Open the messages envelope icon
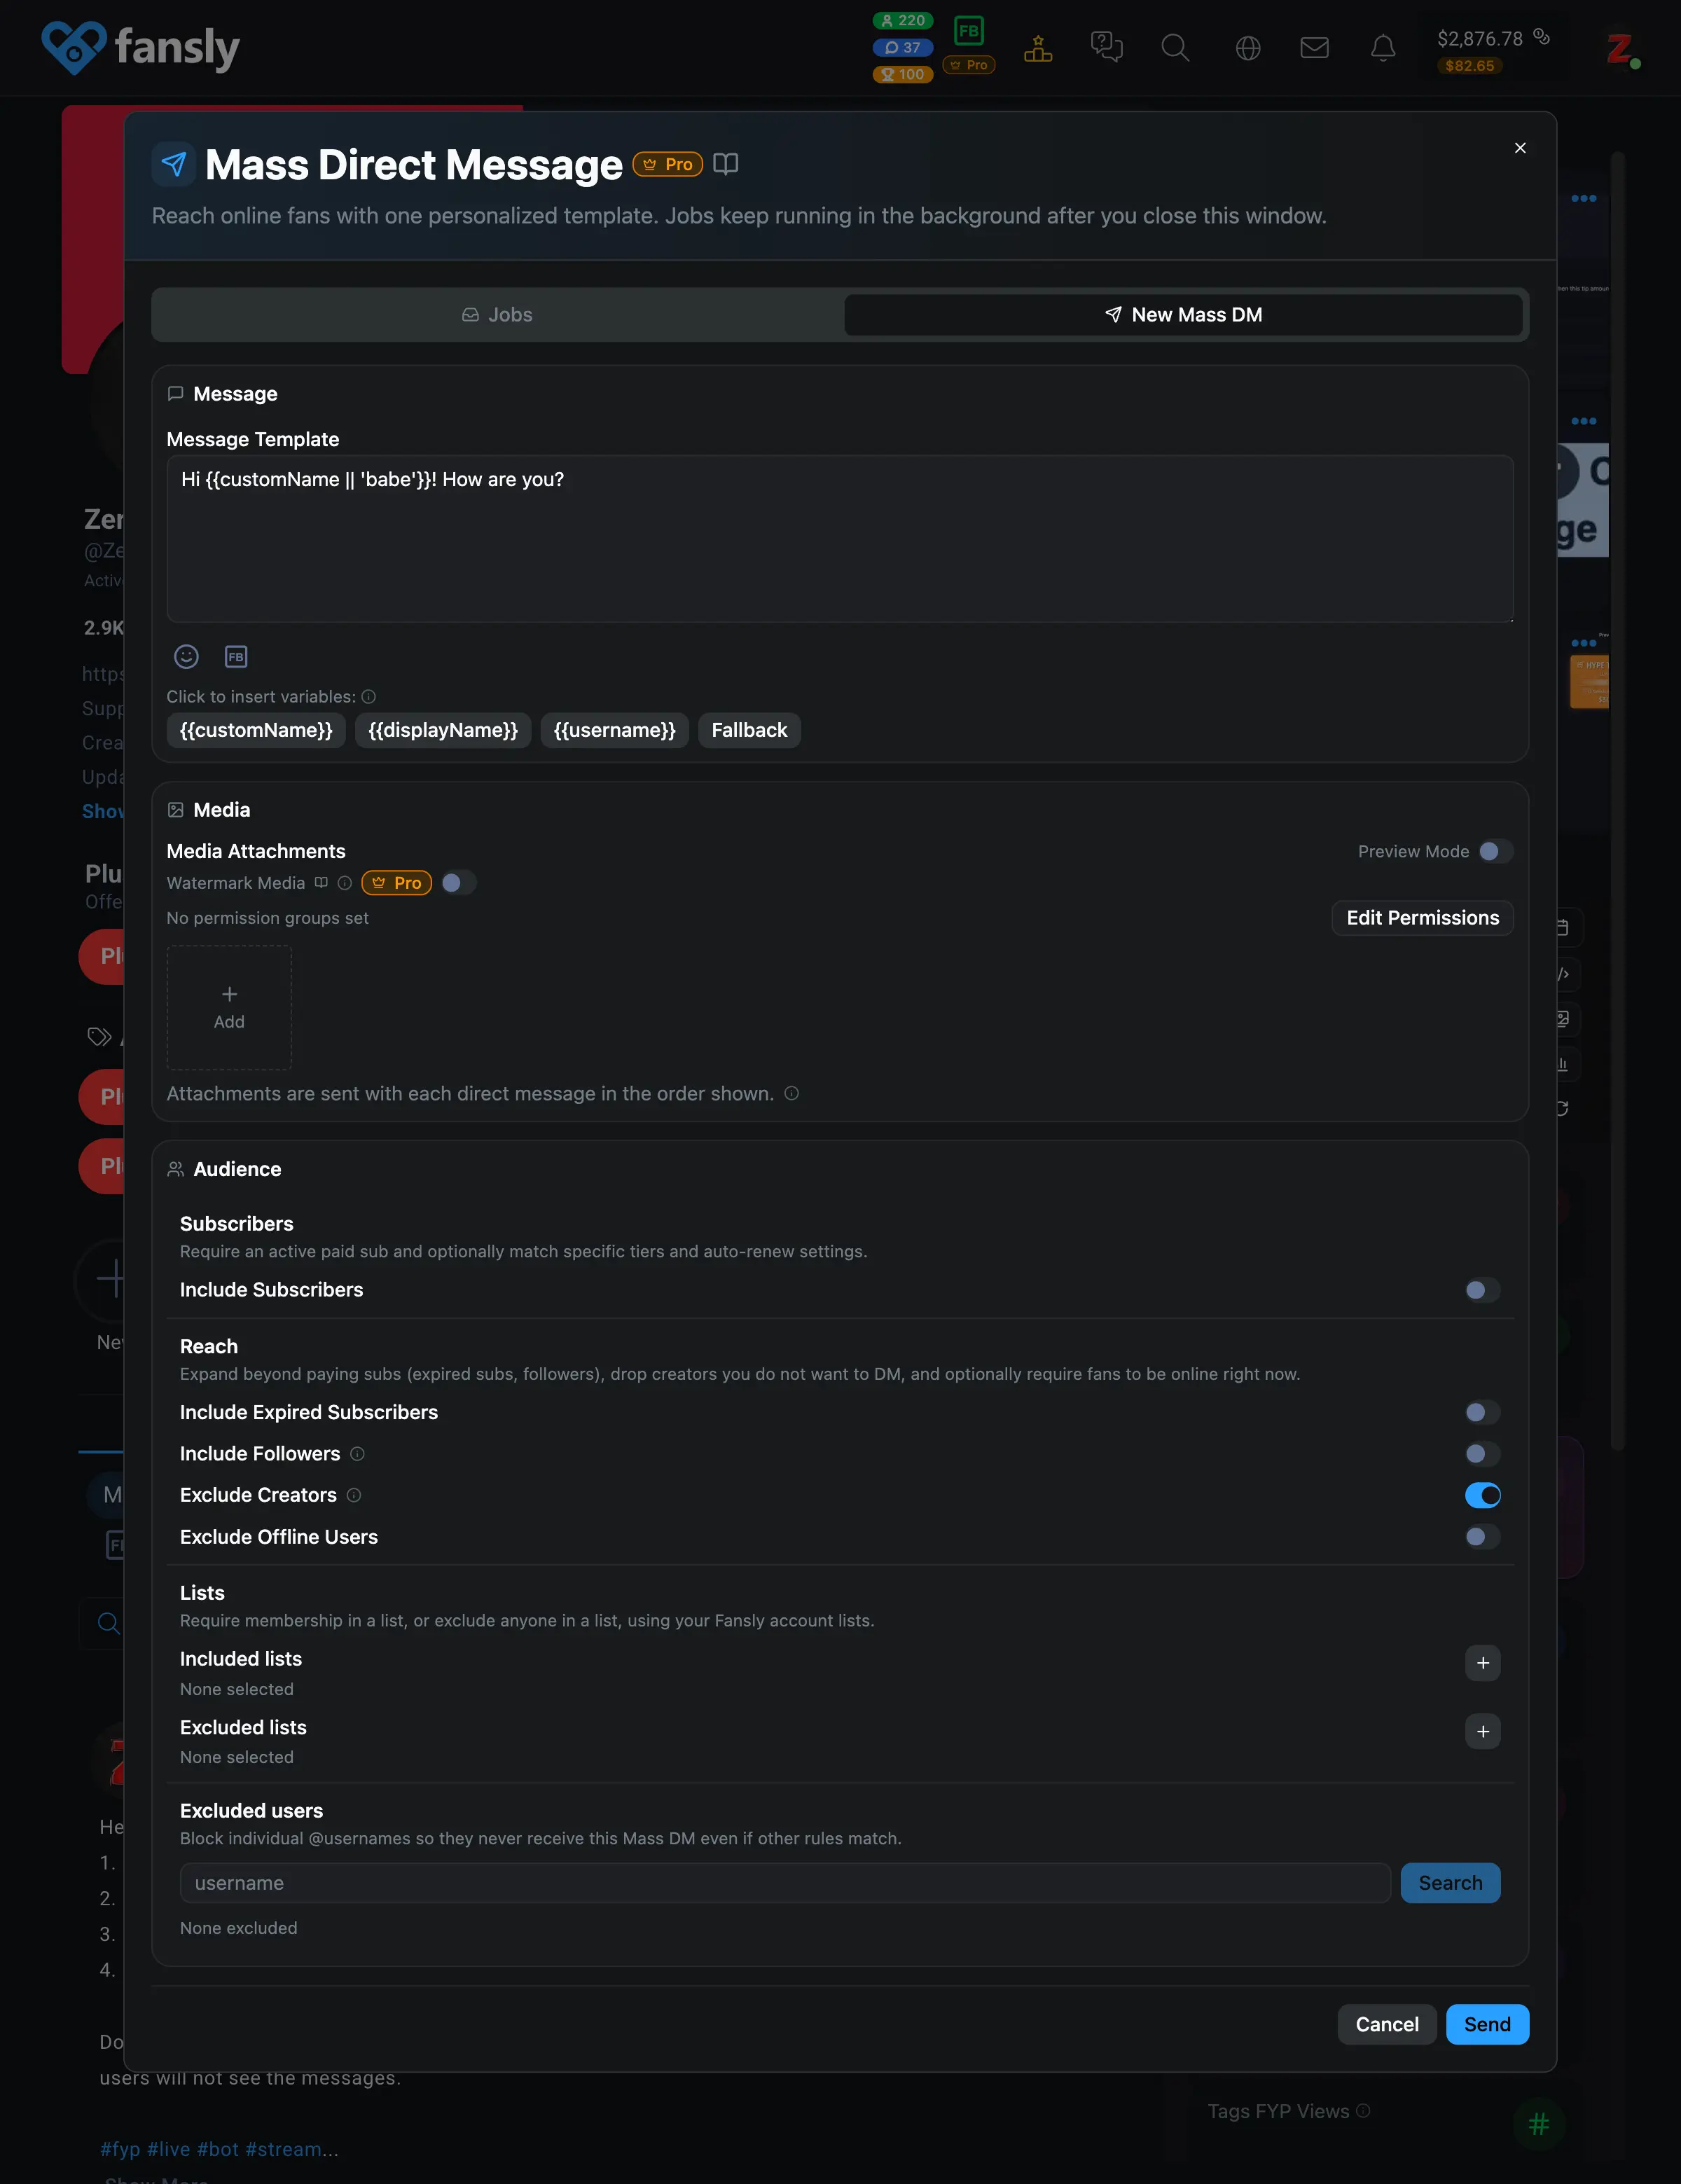Image resolution: width=1681 pixels, height=2184 pixels. click(1314, 47)
